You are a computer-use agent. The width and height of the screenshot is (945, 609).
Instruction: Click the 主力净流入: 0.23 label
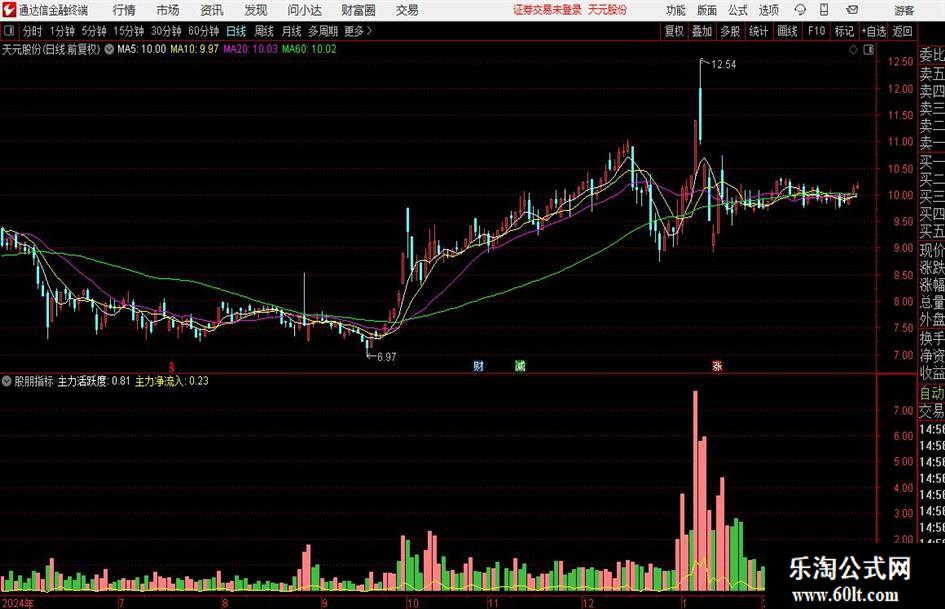[171, 381]
